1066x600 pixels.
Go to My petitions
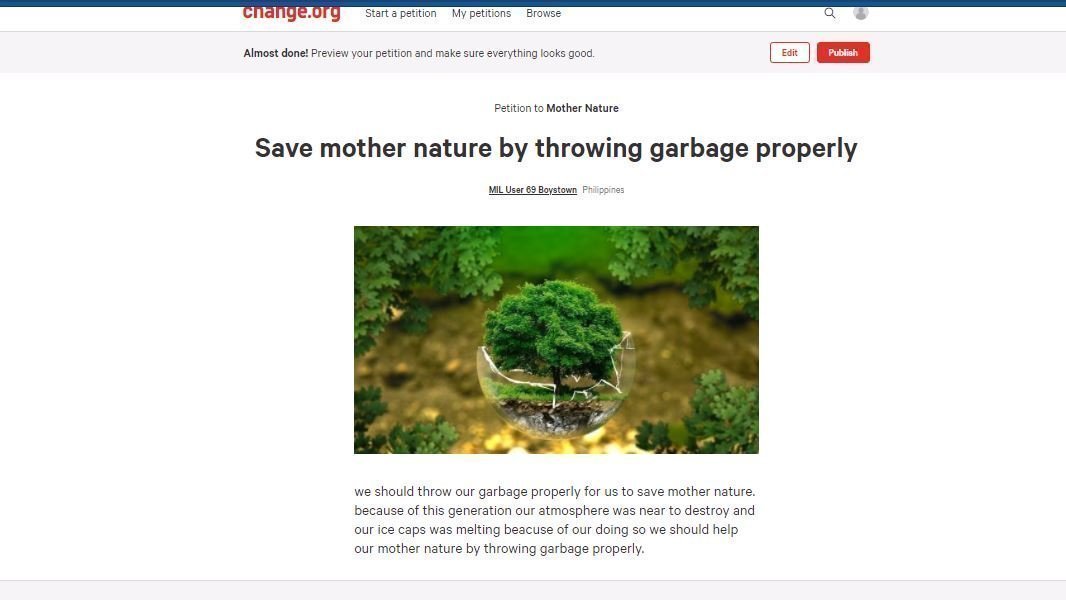click(x=481, y=14)
